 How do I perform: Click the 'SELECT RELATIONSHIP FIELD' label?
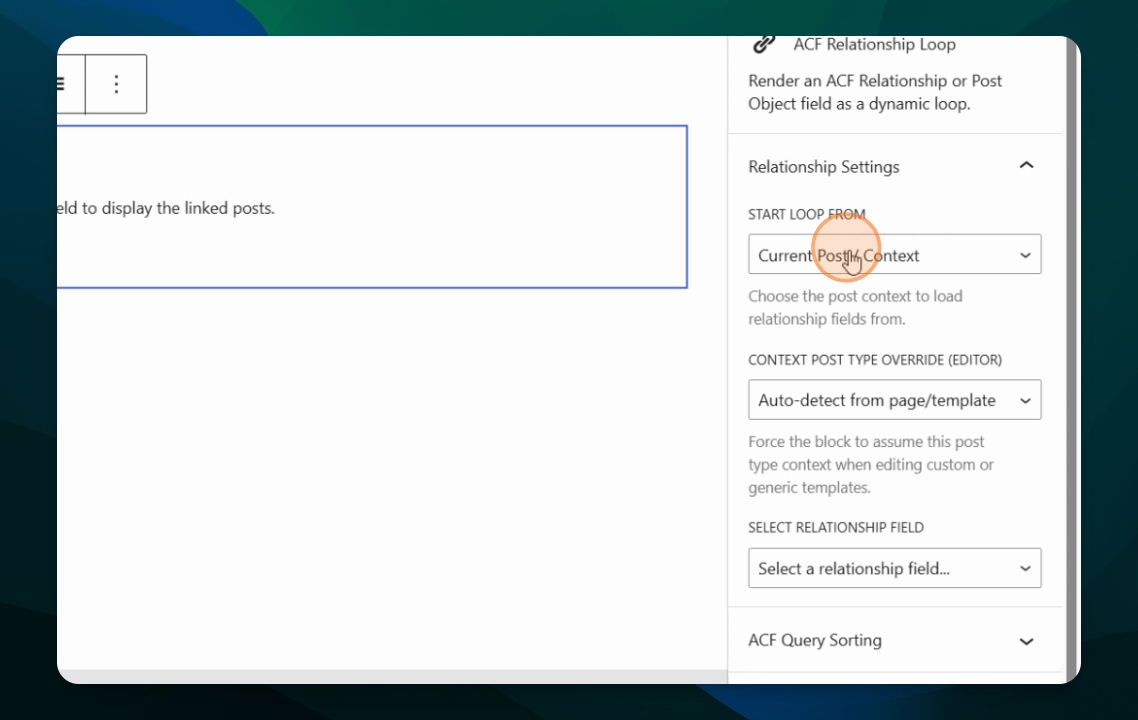[x=835, y=528]
